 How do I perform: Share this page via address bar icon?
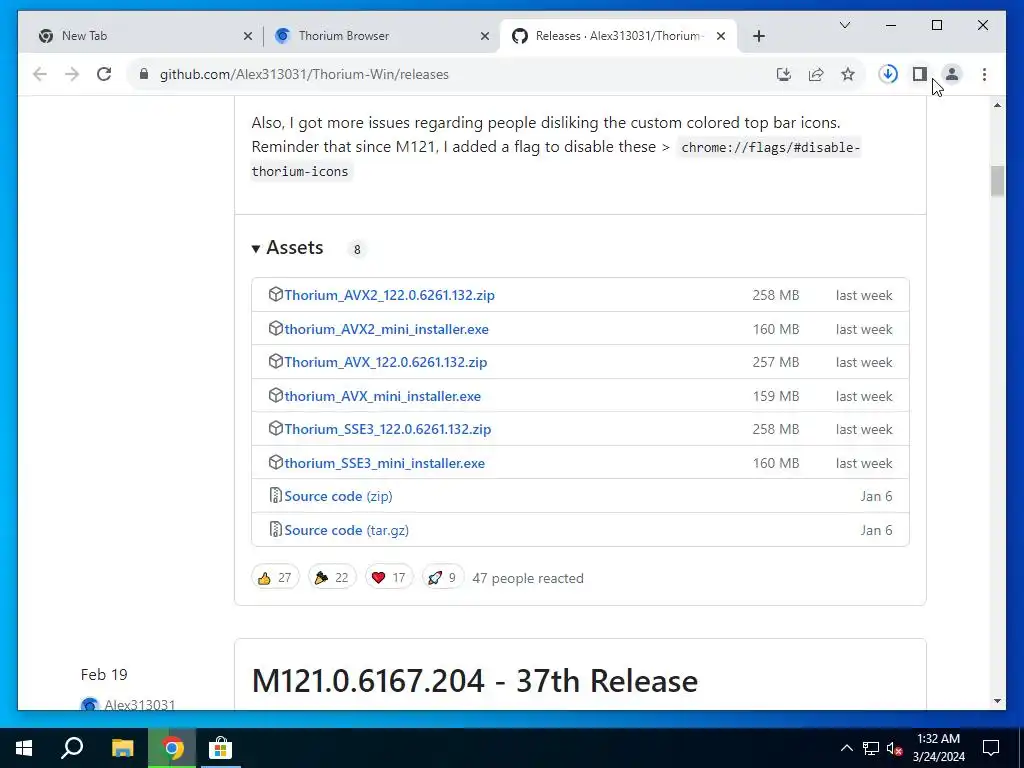[816, 74]
